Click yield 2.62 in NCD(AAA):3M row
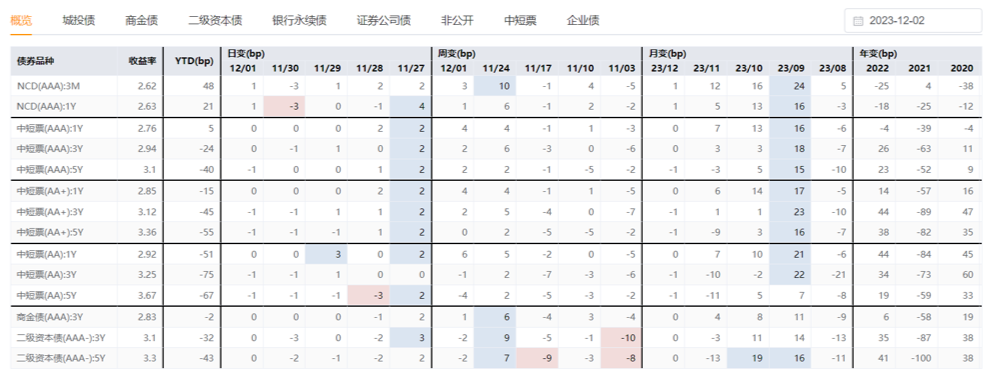 [147, 86]
